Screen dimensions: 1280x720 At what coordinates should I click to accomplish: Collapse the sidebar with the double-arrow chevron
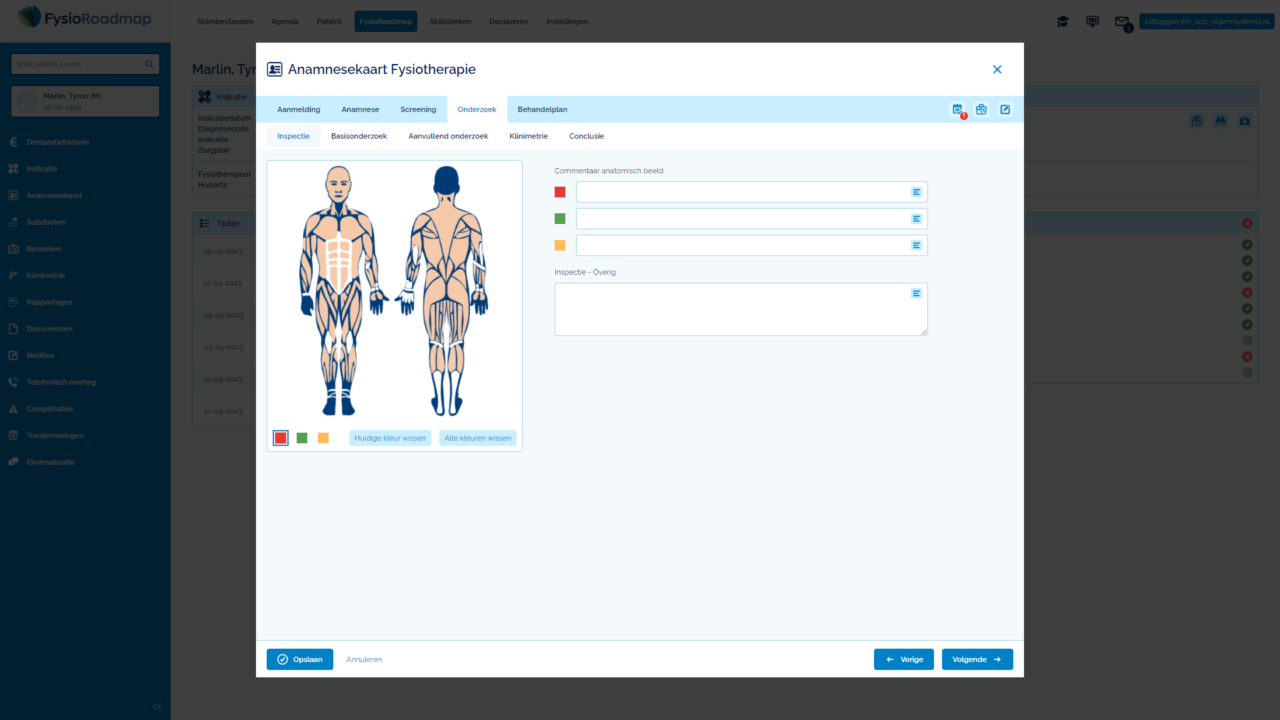tap(157, 706)
